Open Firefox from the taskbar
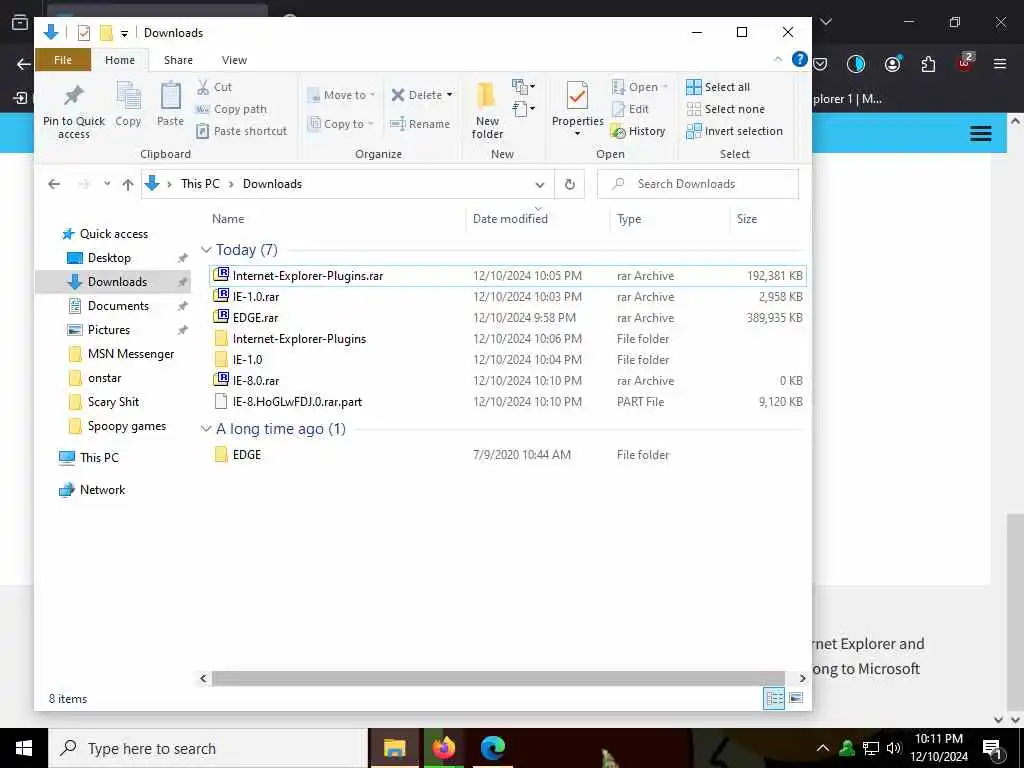This screenshot has width=1024, height=768. pyautogui.click(x=443, y=748)
